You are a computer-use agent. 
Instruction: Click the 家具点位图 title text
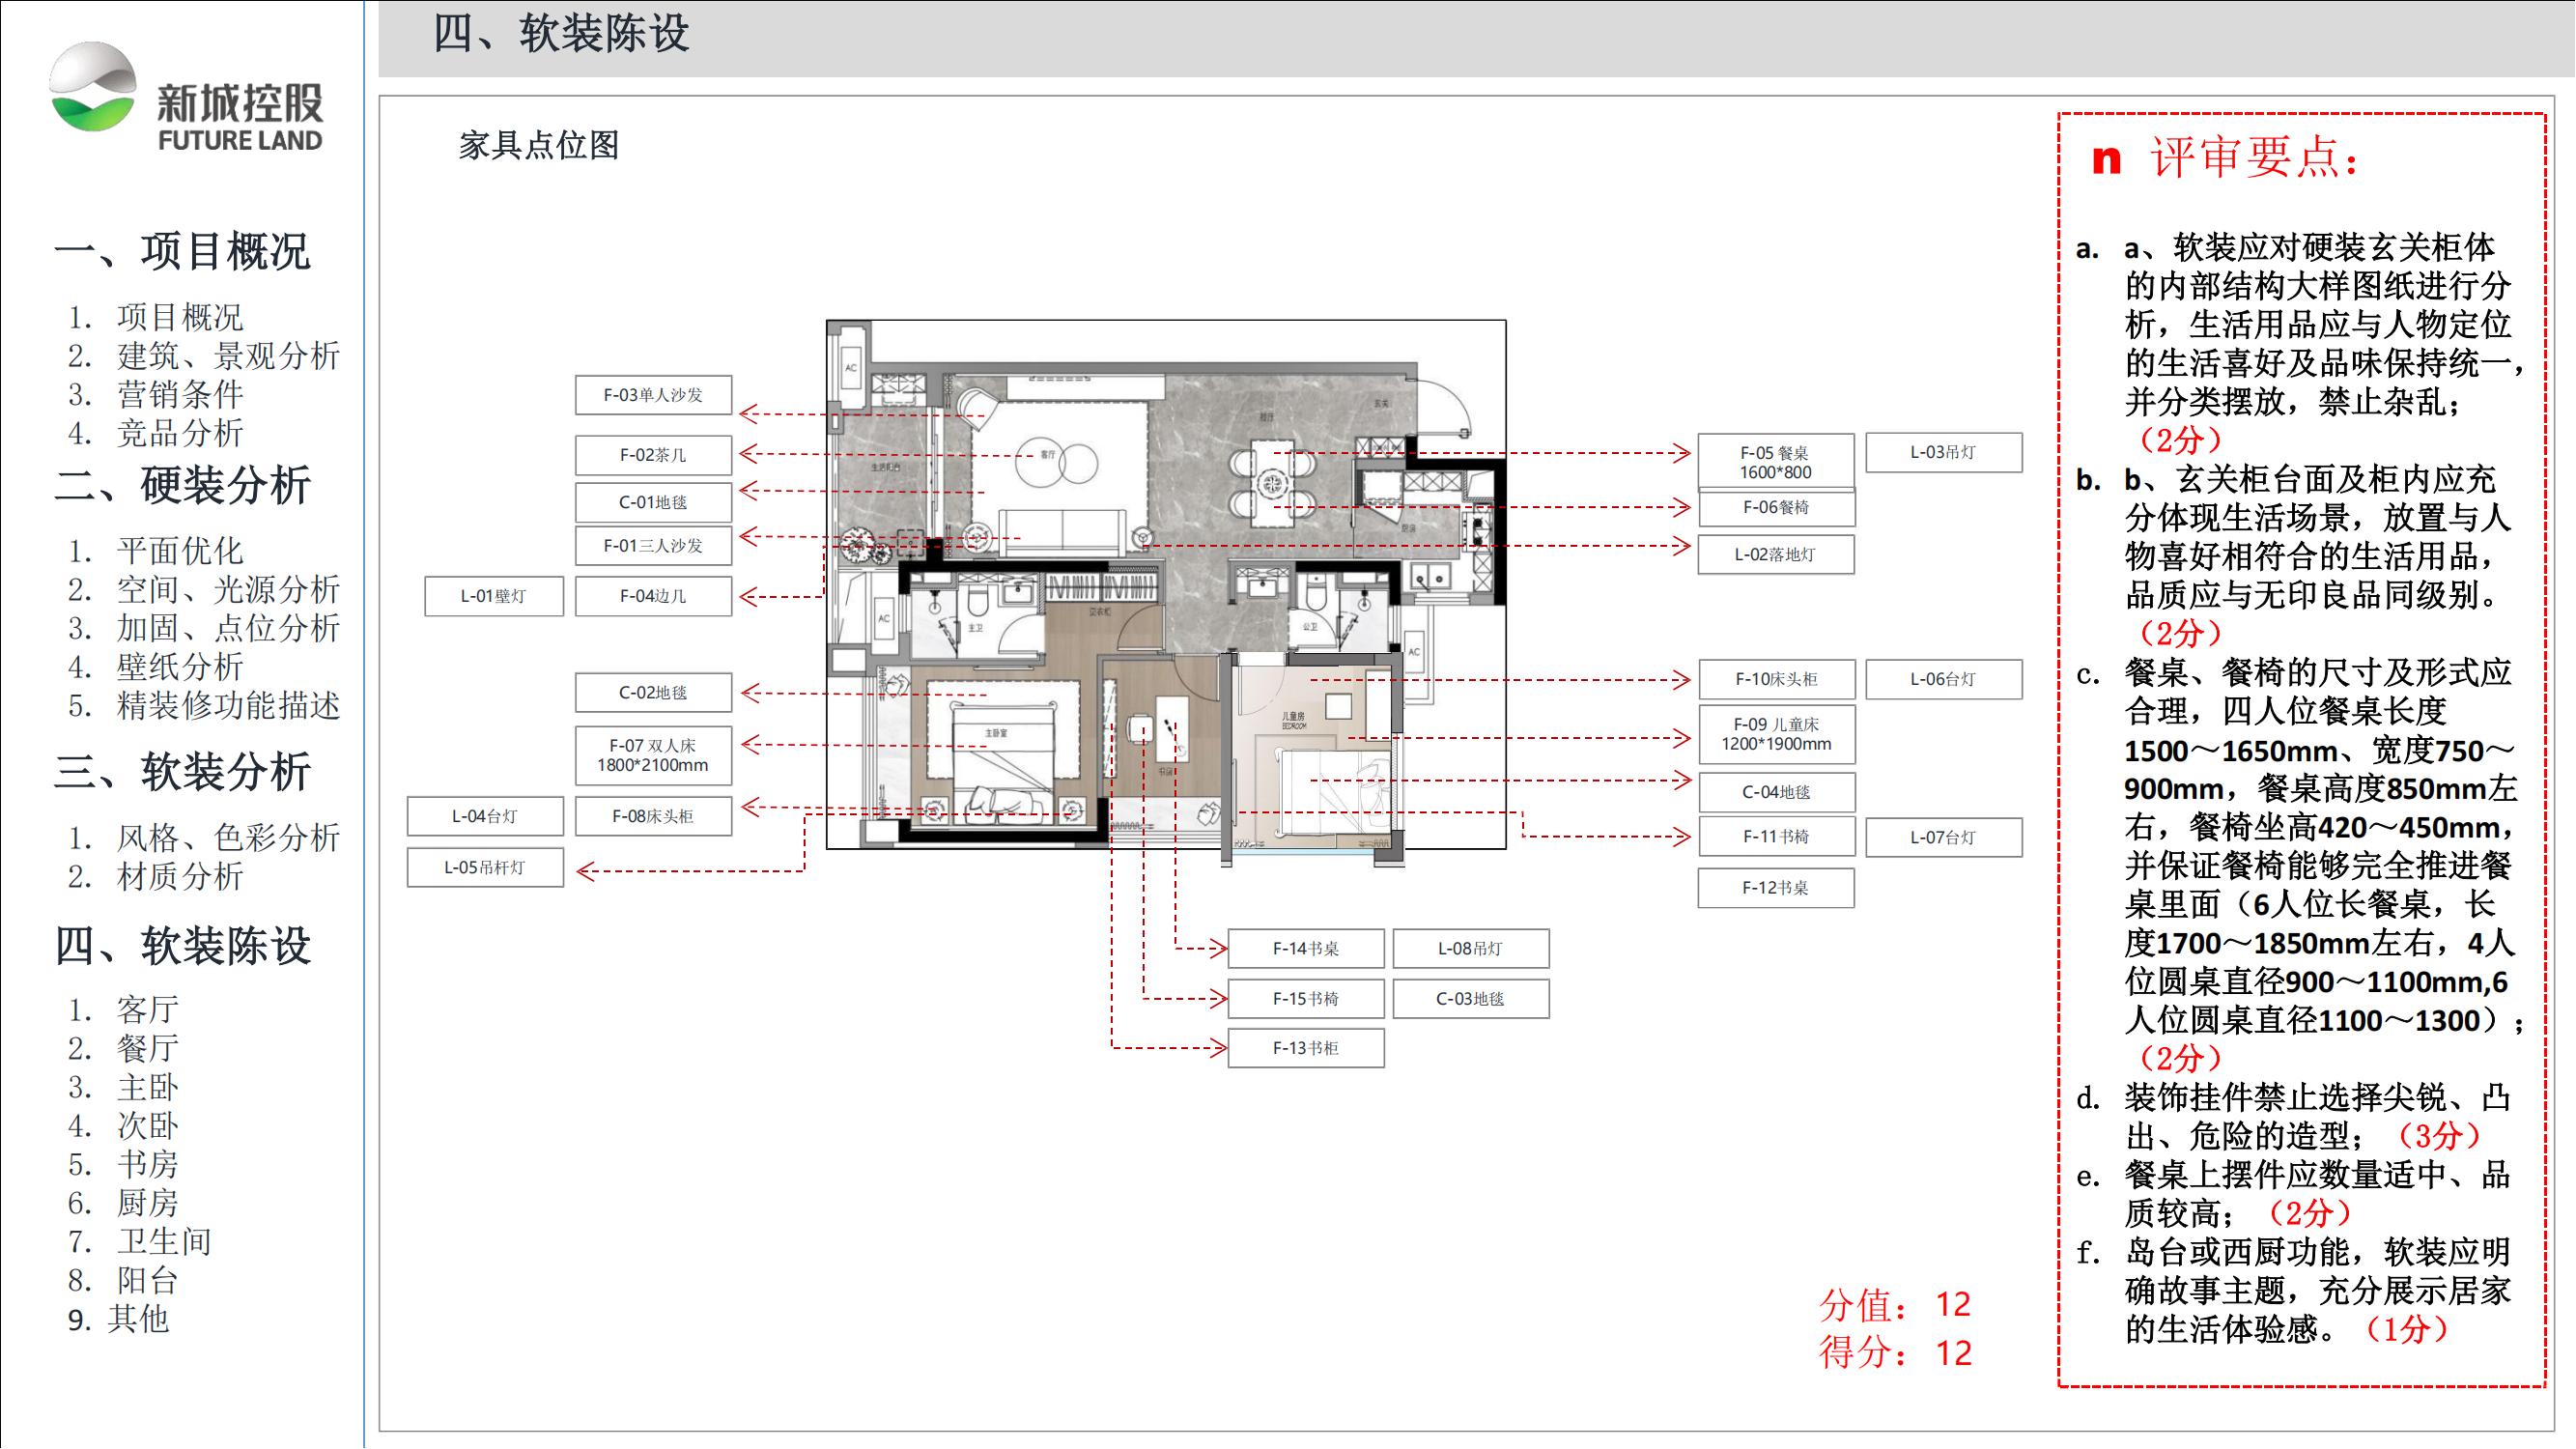(539, 146)
